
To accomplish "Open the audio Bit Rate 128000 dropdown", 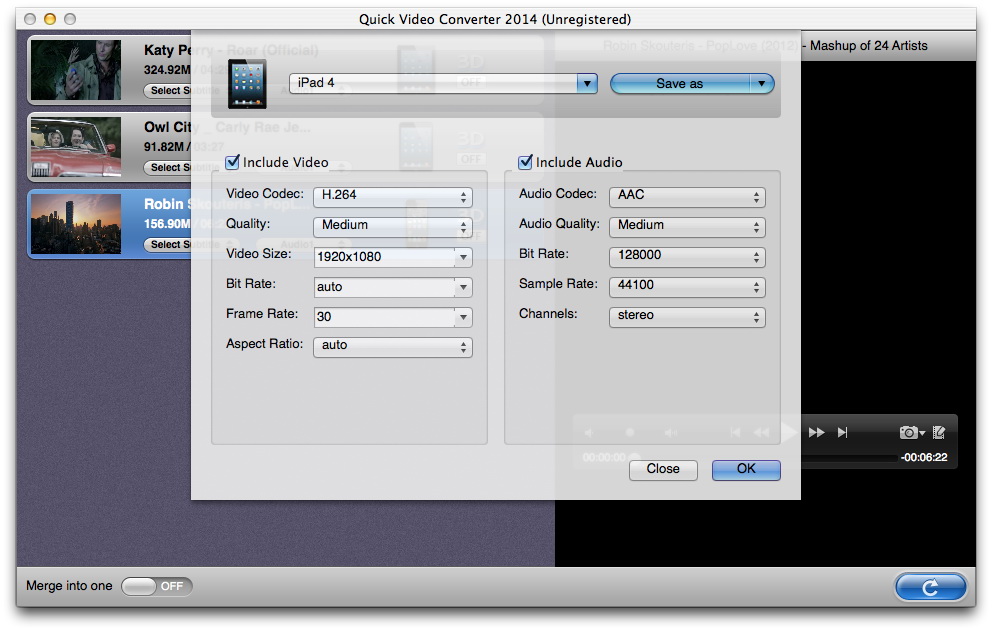I will click(x=687, y=256).
